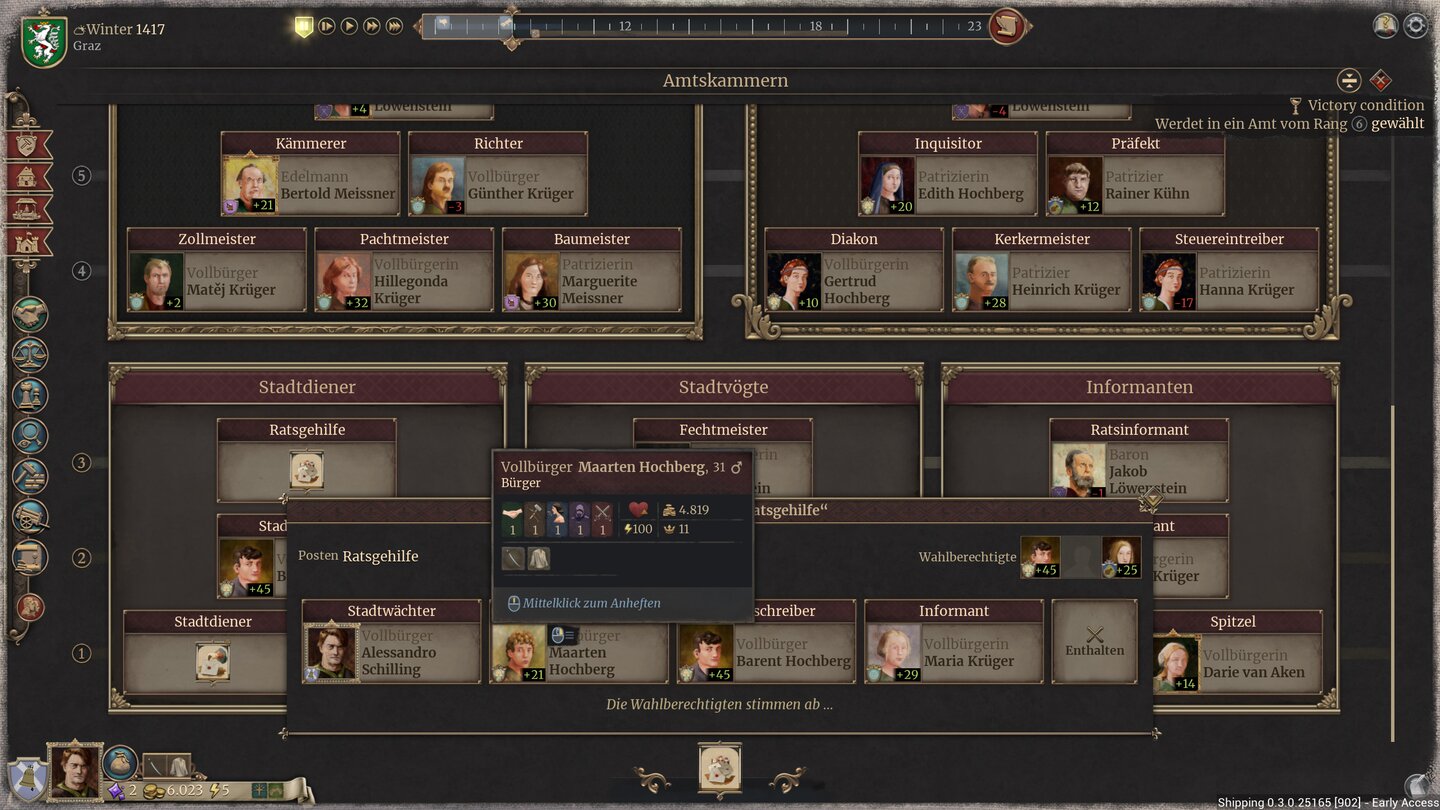Close the Amtskammern panel with the red diamond icon
Image resolution: width=1440 pixels, height=810 pixels.
1380,80
